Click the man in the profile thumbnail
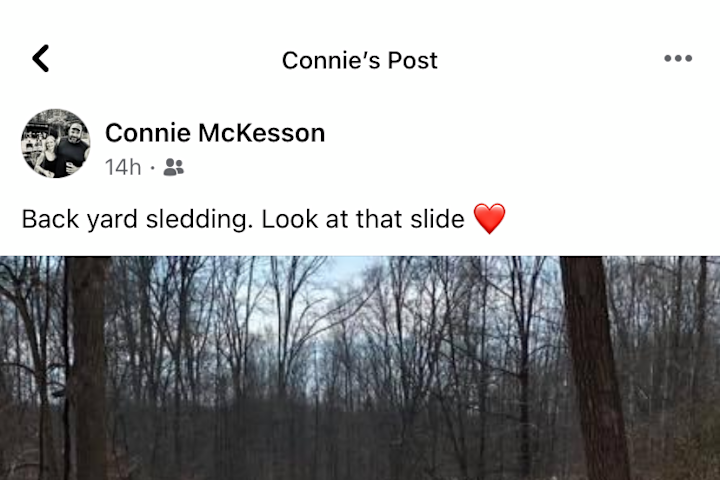This screenshot has height=480, width=720. 73,146
